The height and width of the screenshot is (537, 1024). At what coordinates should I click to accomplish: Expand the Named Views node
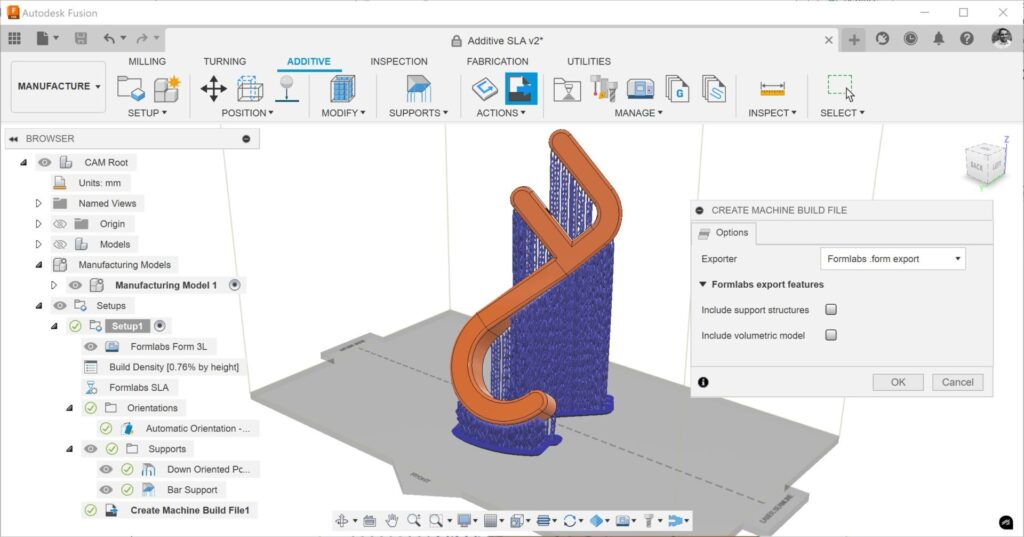(x=39, y=203)
